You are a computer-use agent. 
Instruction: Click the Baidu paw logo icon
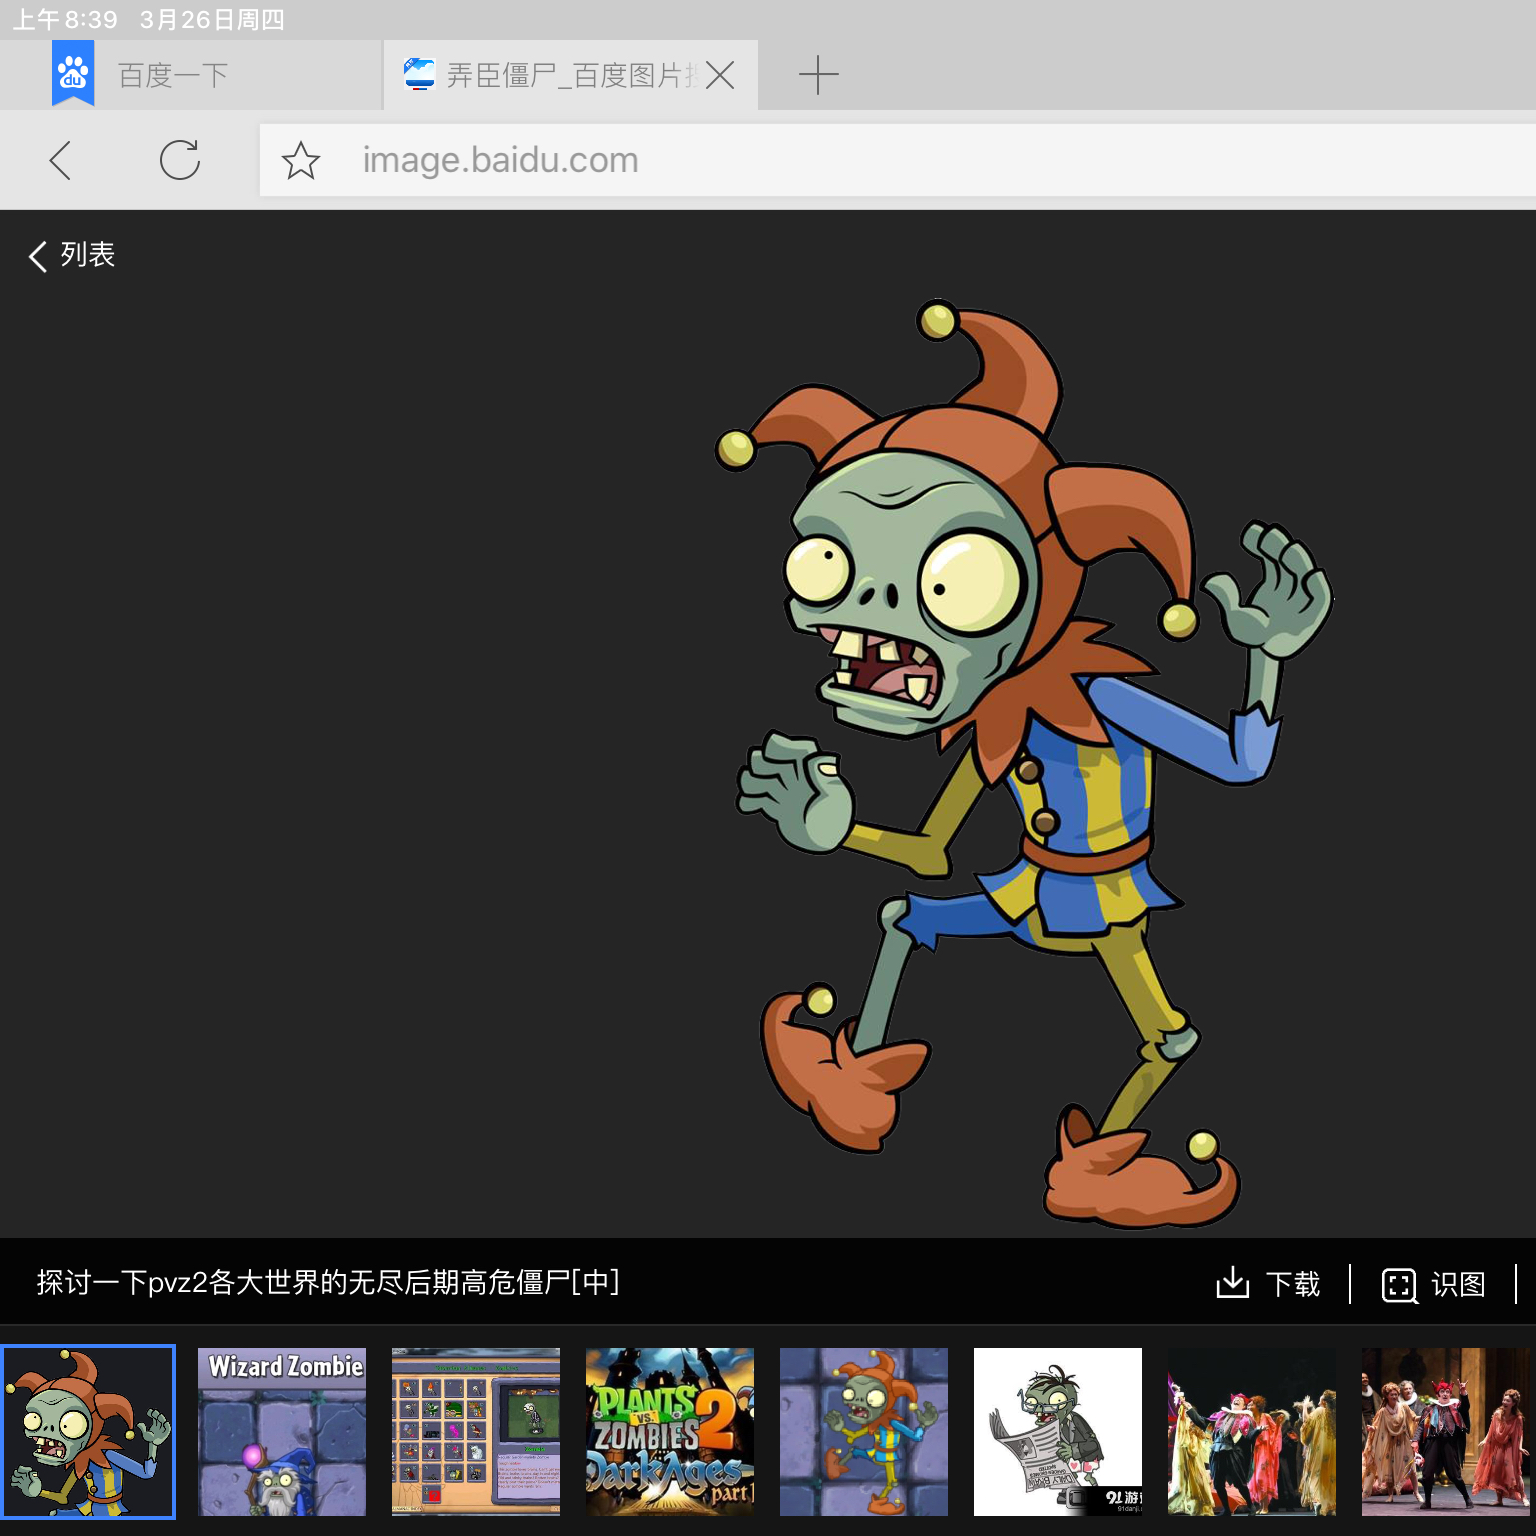coord(73,72)
